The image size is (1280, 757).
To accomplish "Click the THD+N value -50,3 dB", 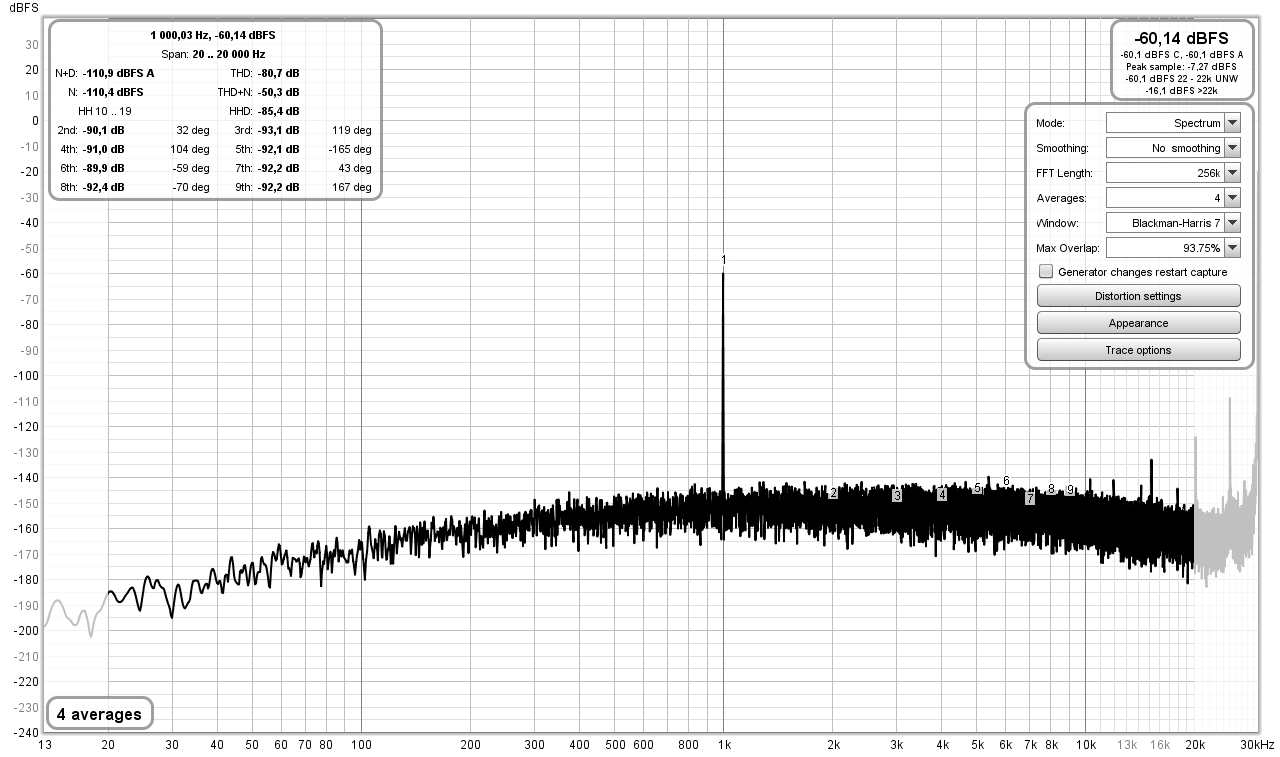I will [279, 92].
